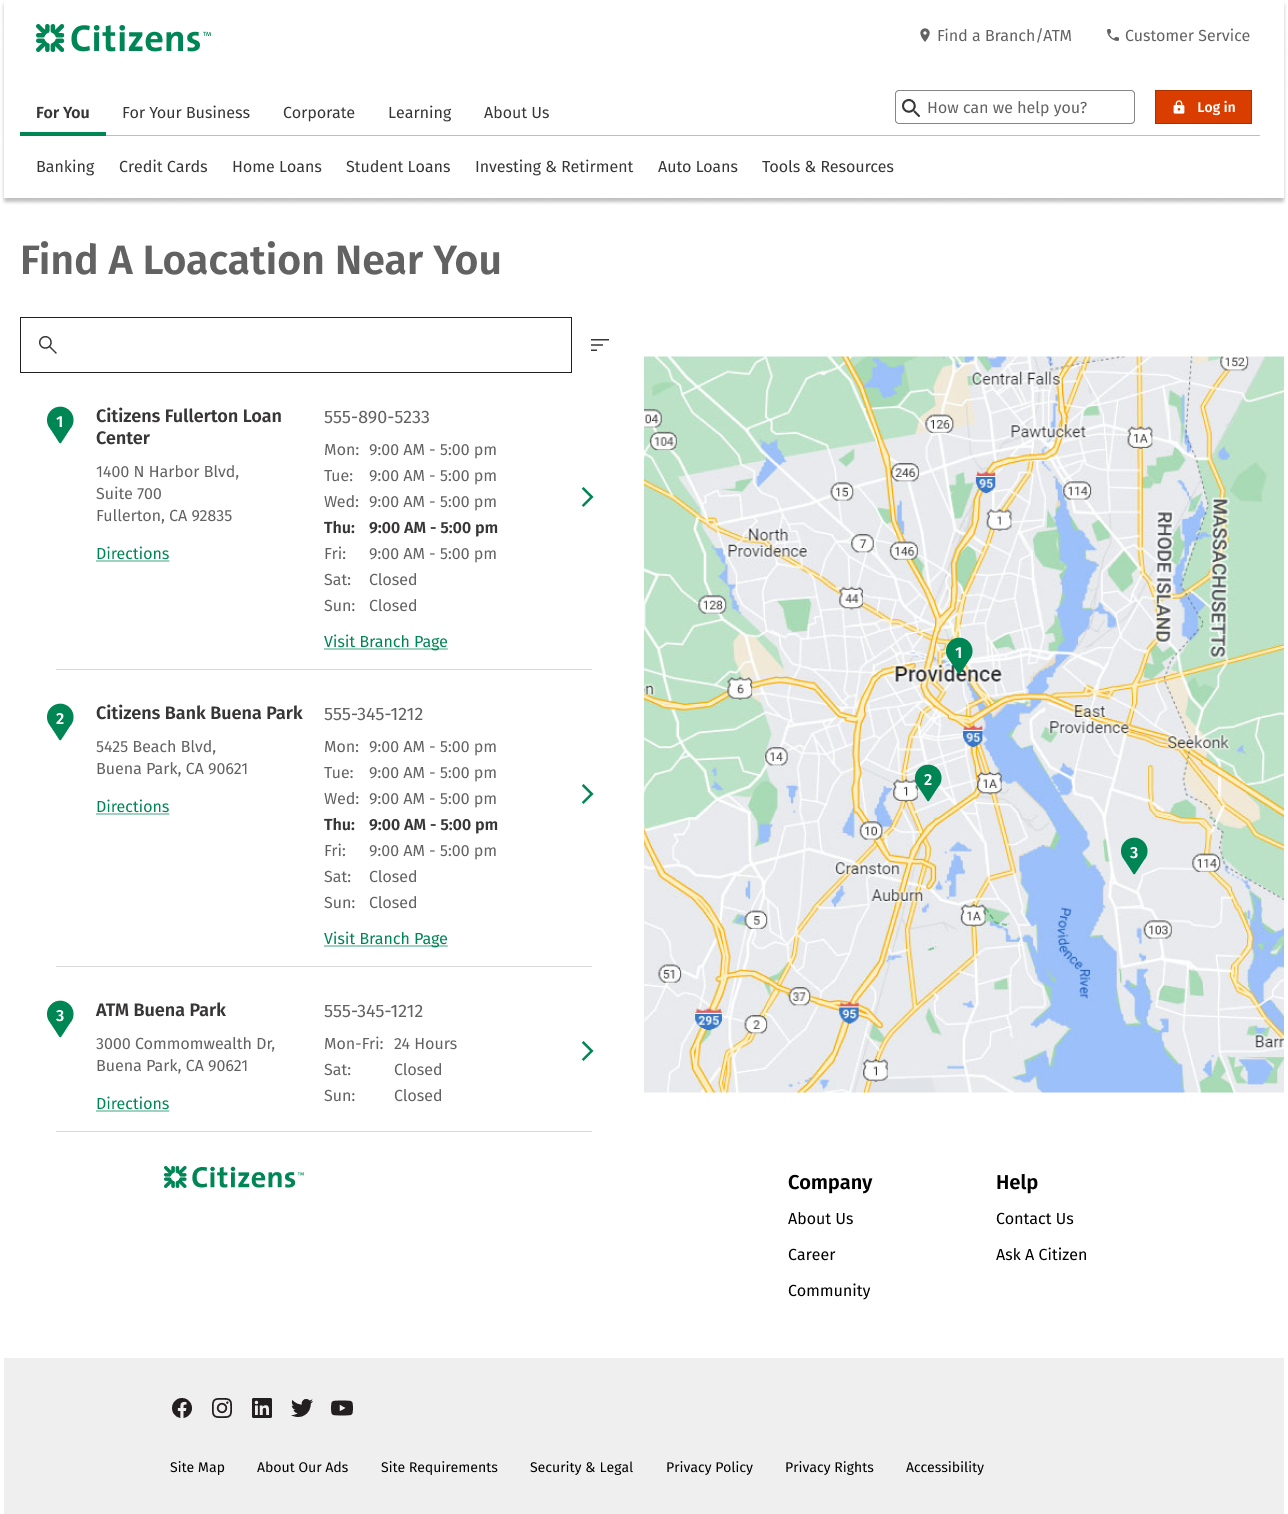Click the location search input field
The height and width of the screenshot is (1514, 1288).
pyautogui.click(x=310, y=345)
